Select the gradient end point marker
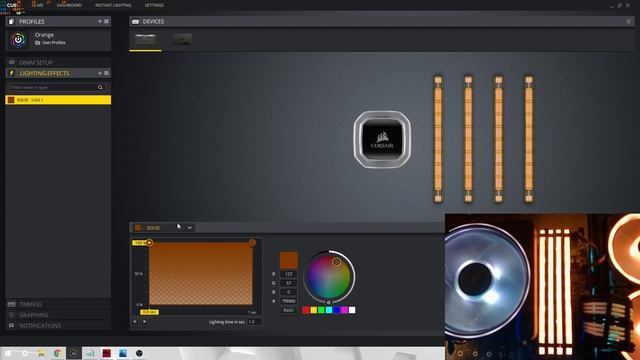Viewport: 640px width, 360px height. [252, 242]
